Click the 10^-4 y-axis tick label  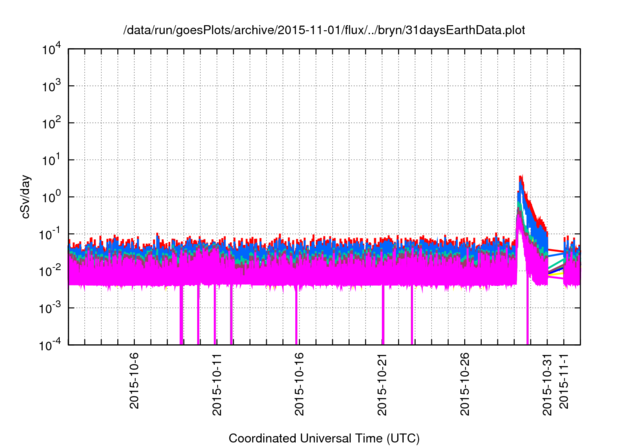51,346
